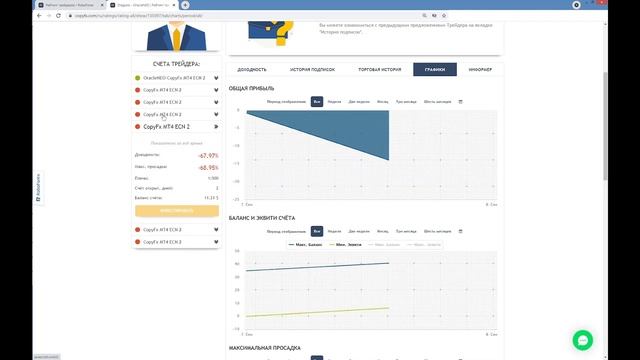Click the green status dot of OracleNEO account
This screenshot has width=640, height=360.
point(138,78)
